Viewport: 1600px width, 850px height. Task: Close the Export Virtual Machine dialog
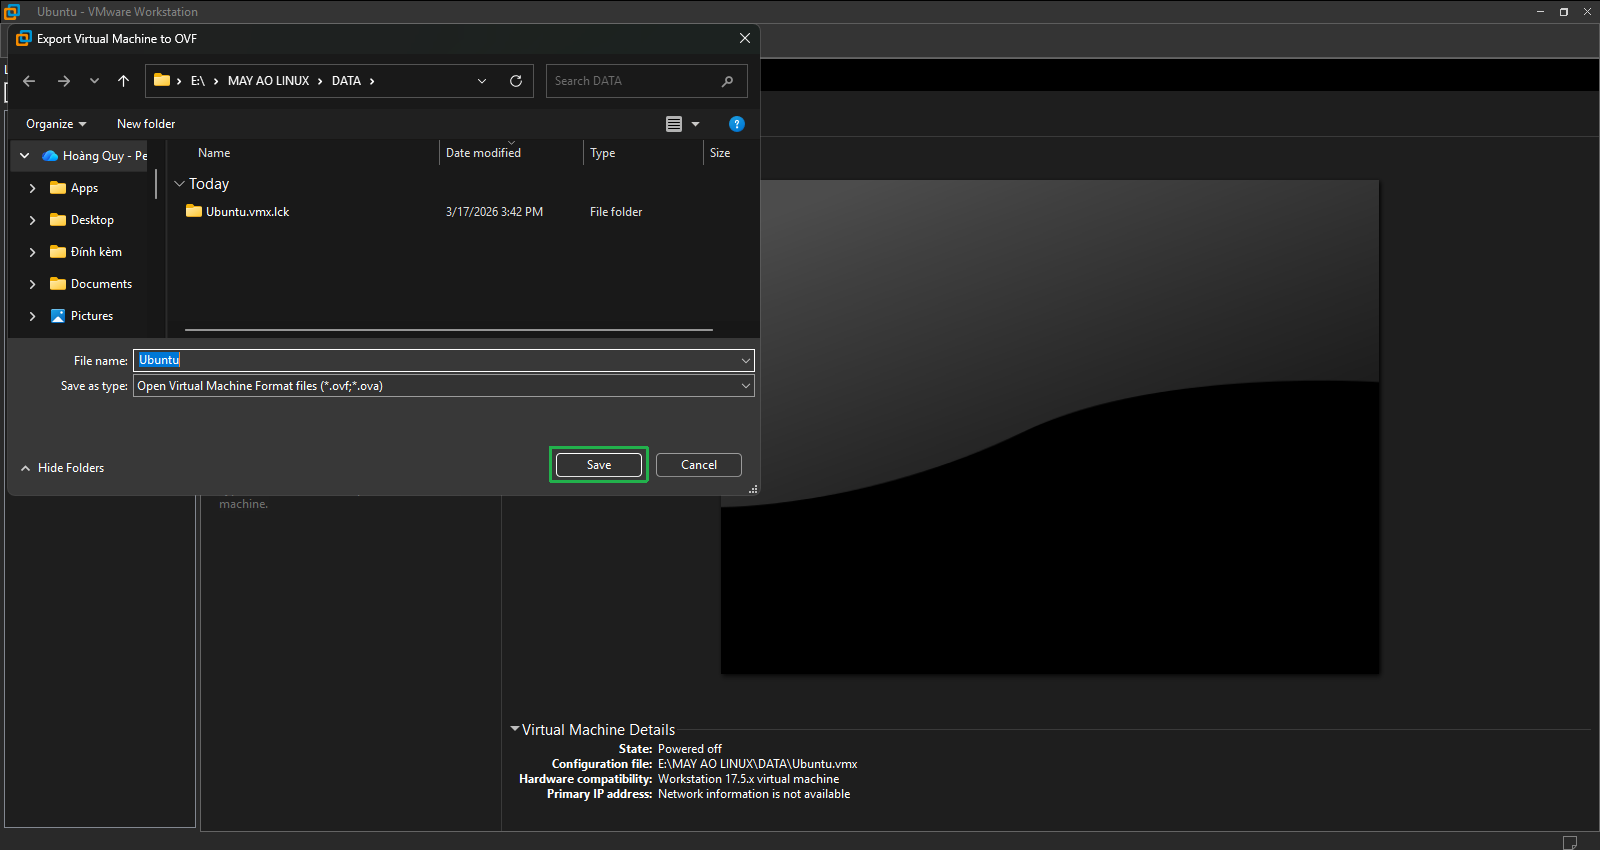[x=745, y=38]
